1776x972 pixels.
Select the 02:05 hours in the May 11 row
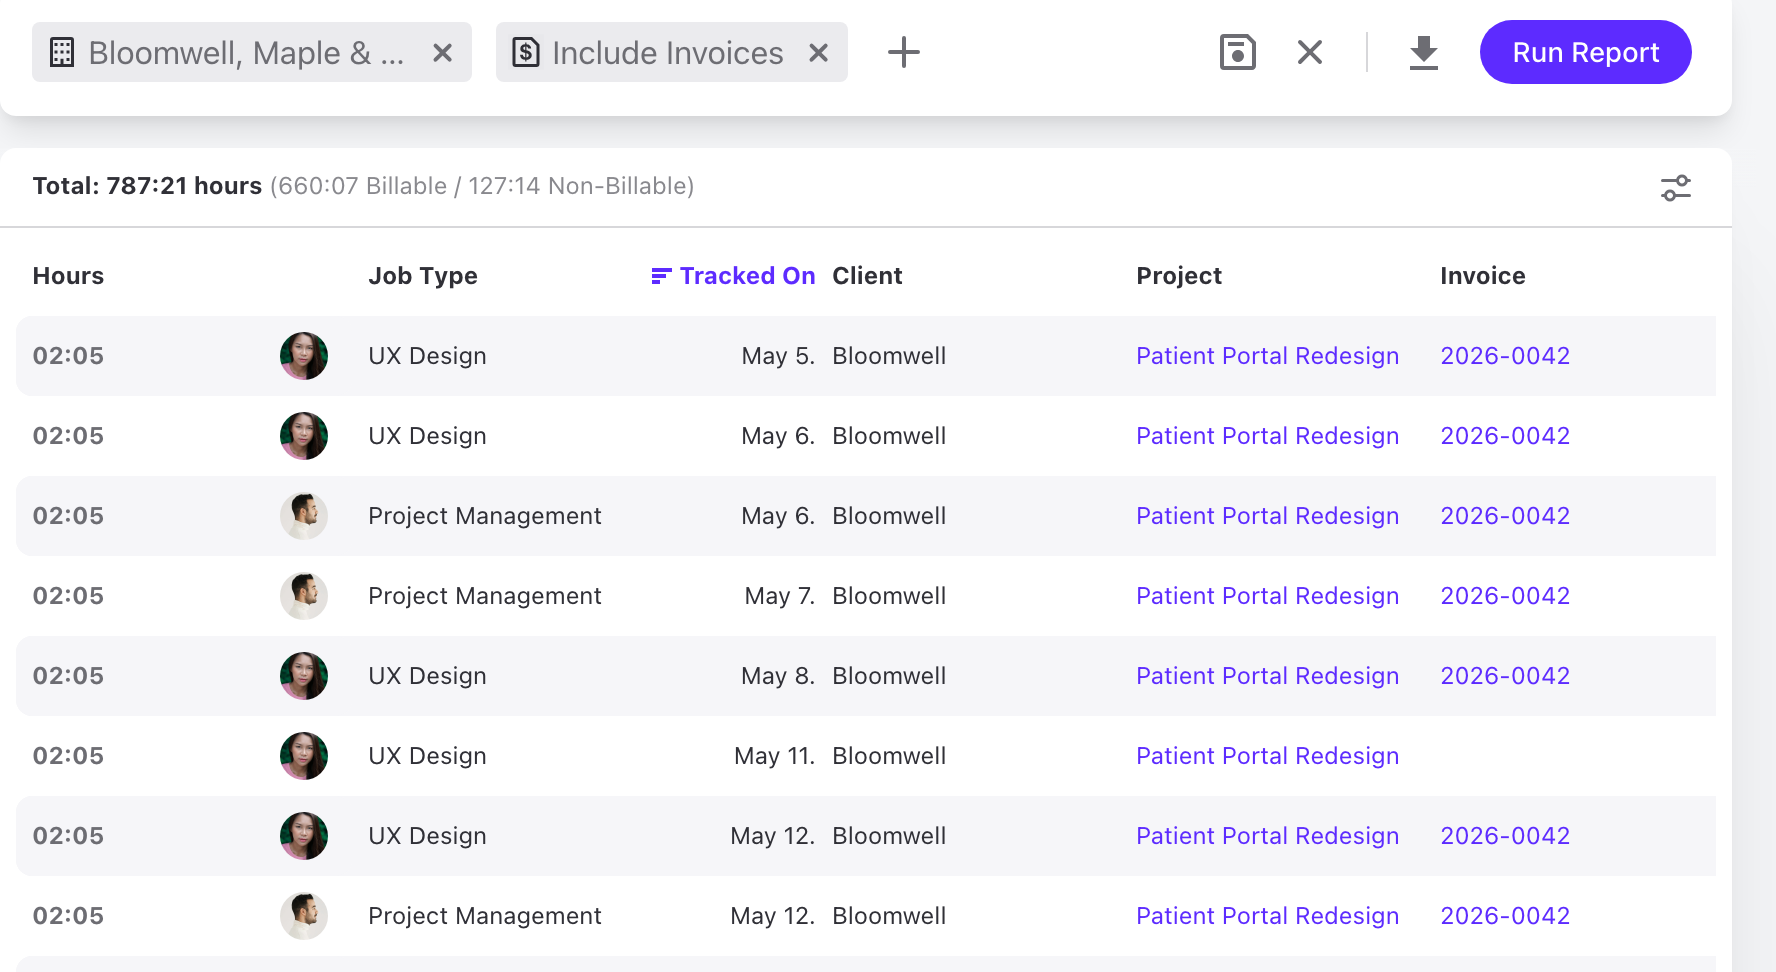[x=68, y=756]
